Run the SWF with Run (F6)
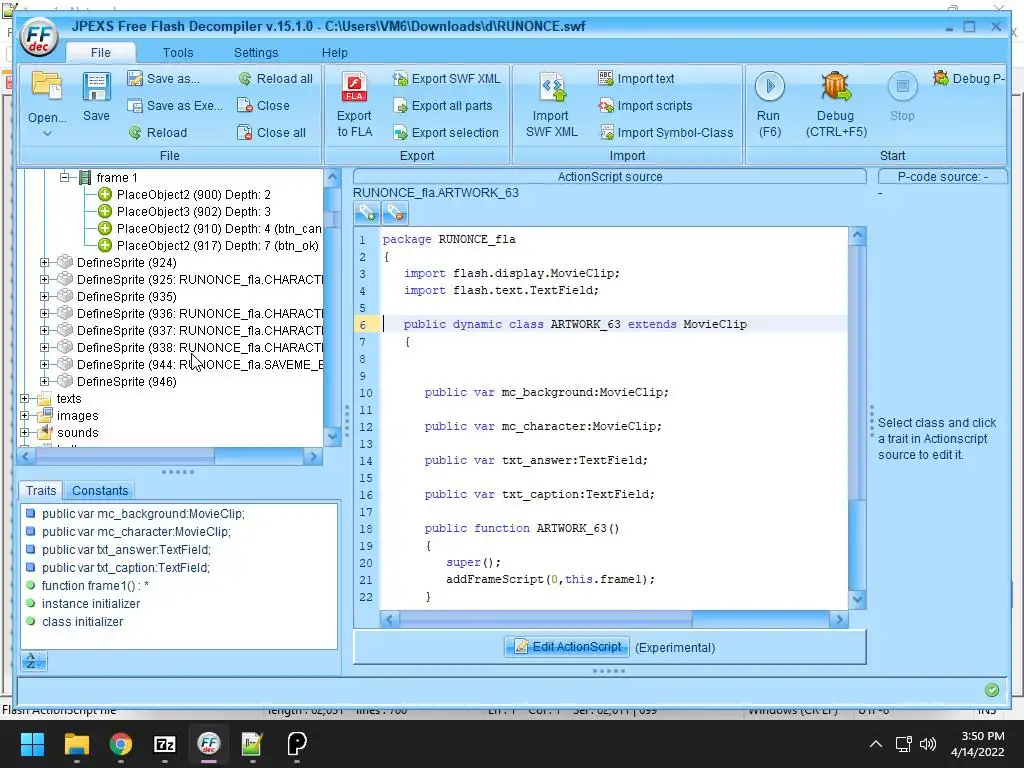 tap(769, 104)
